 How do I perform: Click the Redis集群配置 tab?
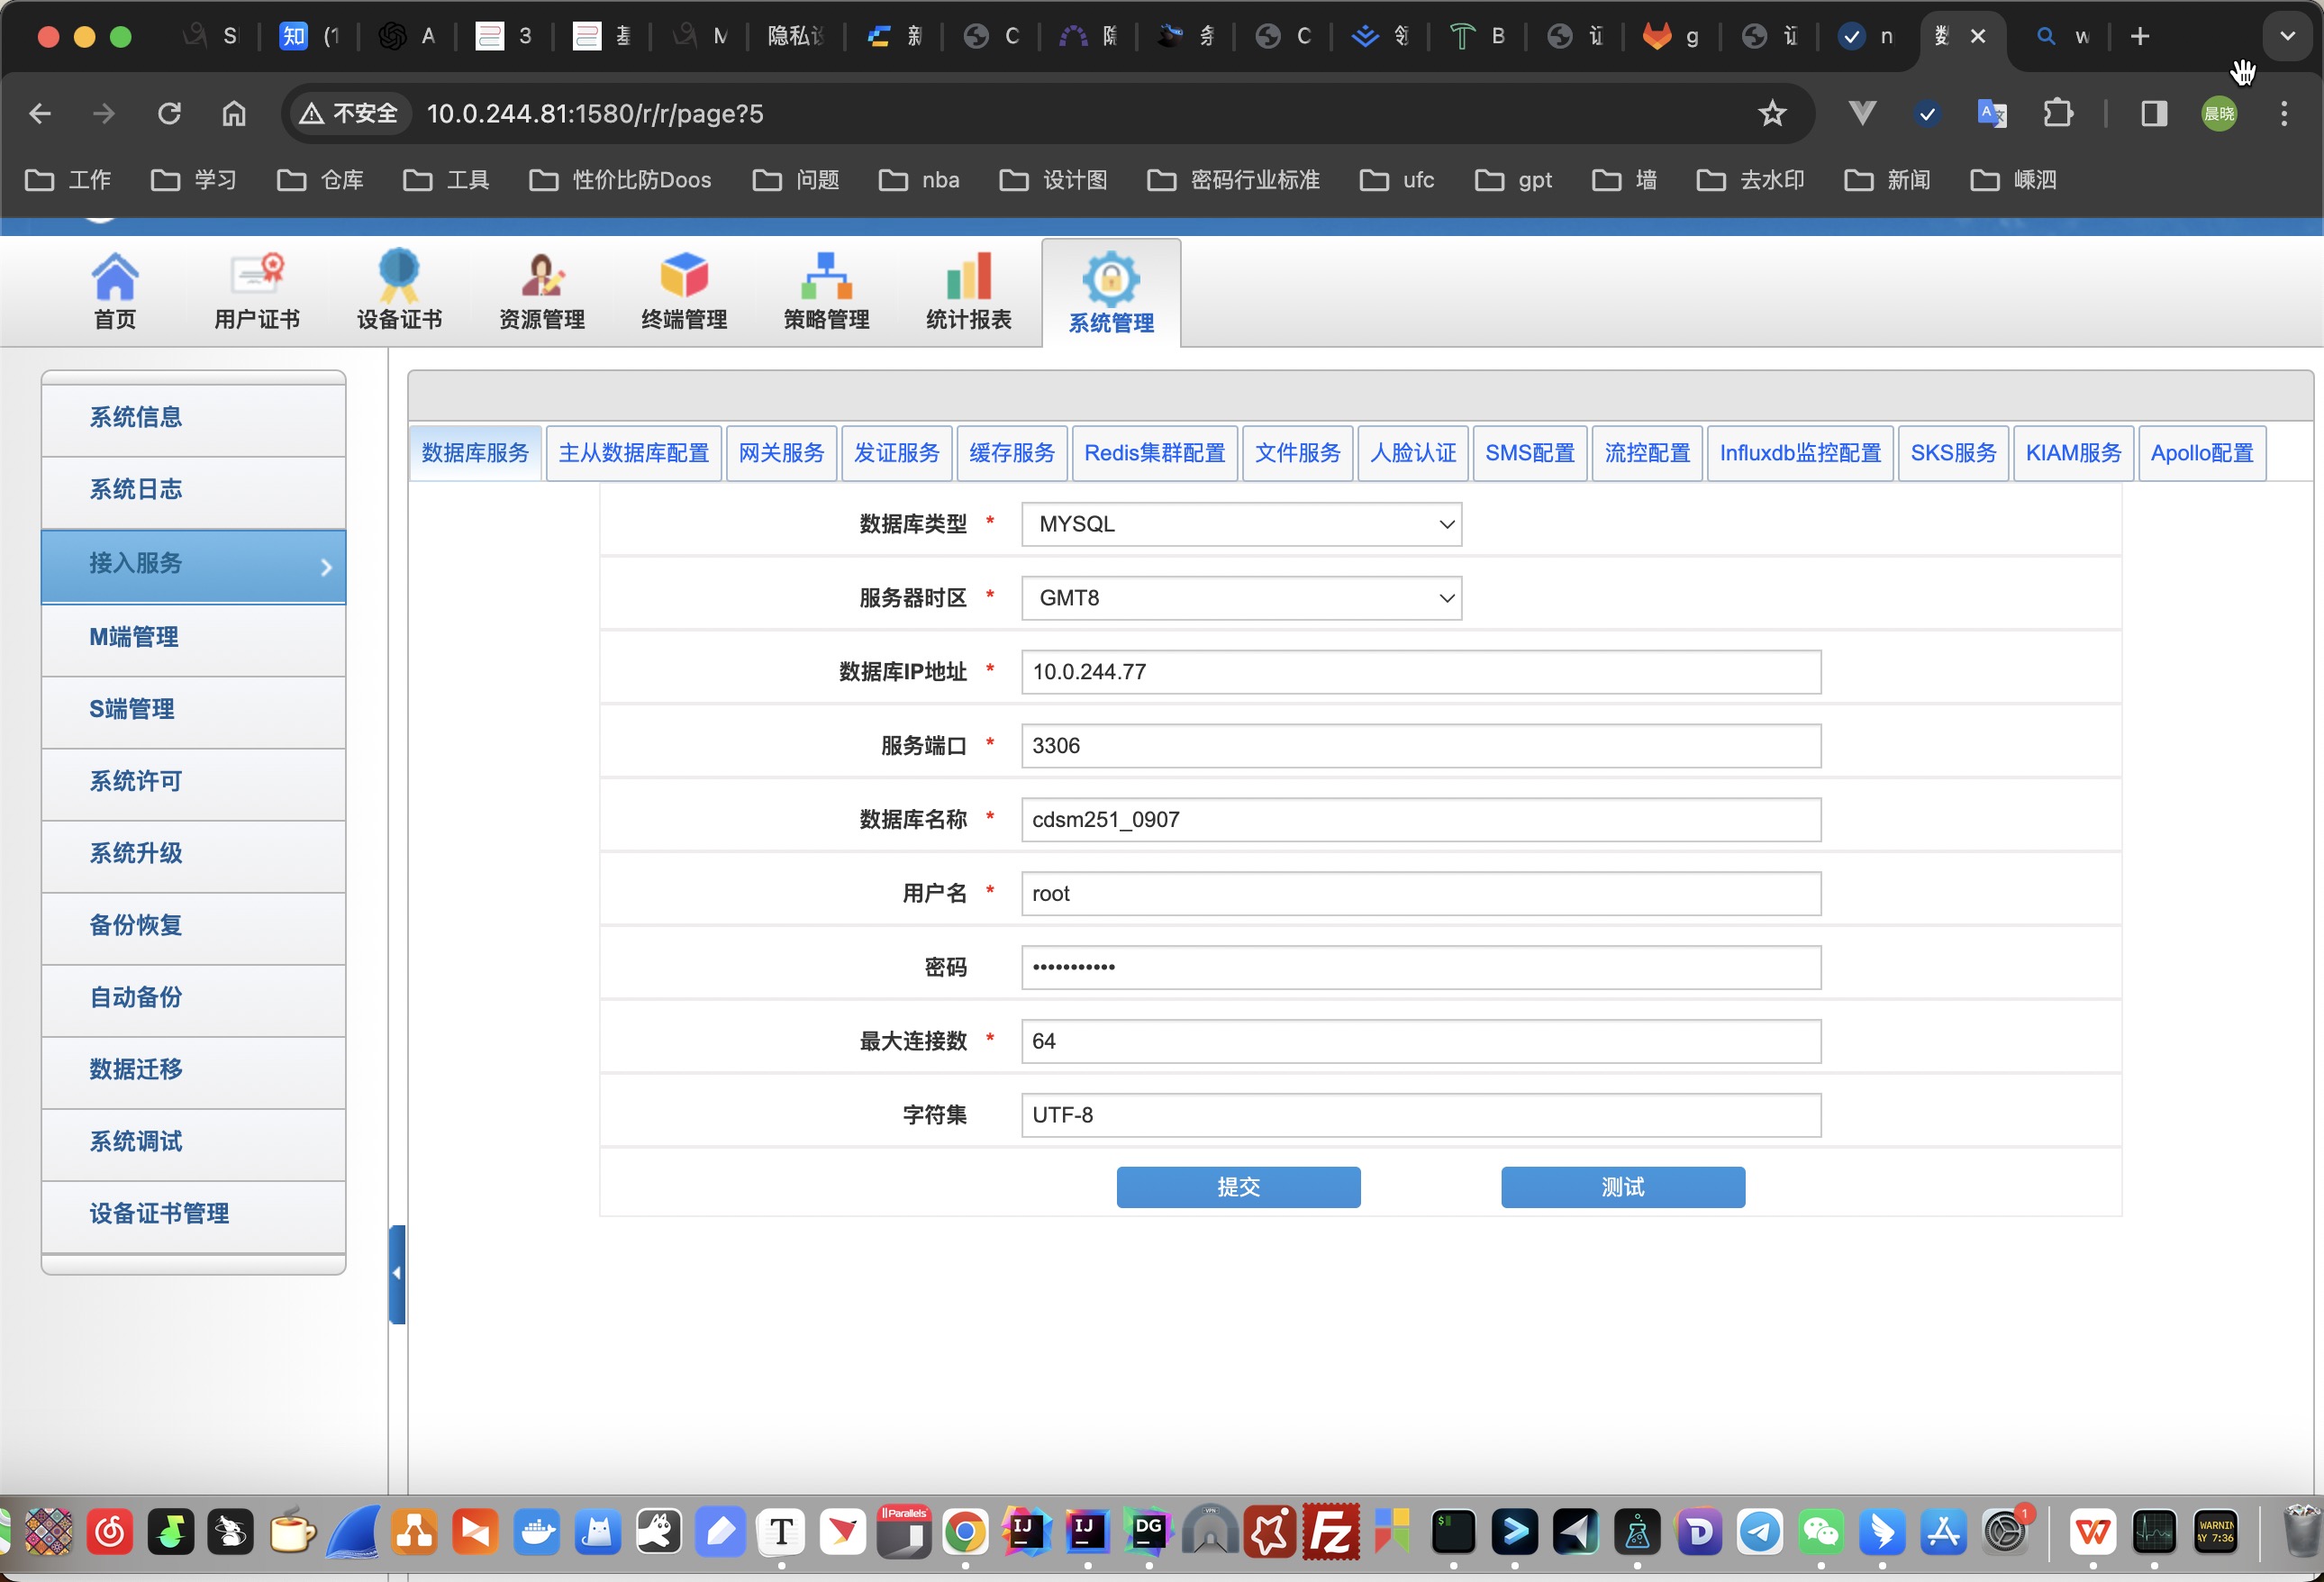1154,452
